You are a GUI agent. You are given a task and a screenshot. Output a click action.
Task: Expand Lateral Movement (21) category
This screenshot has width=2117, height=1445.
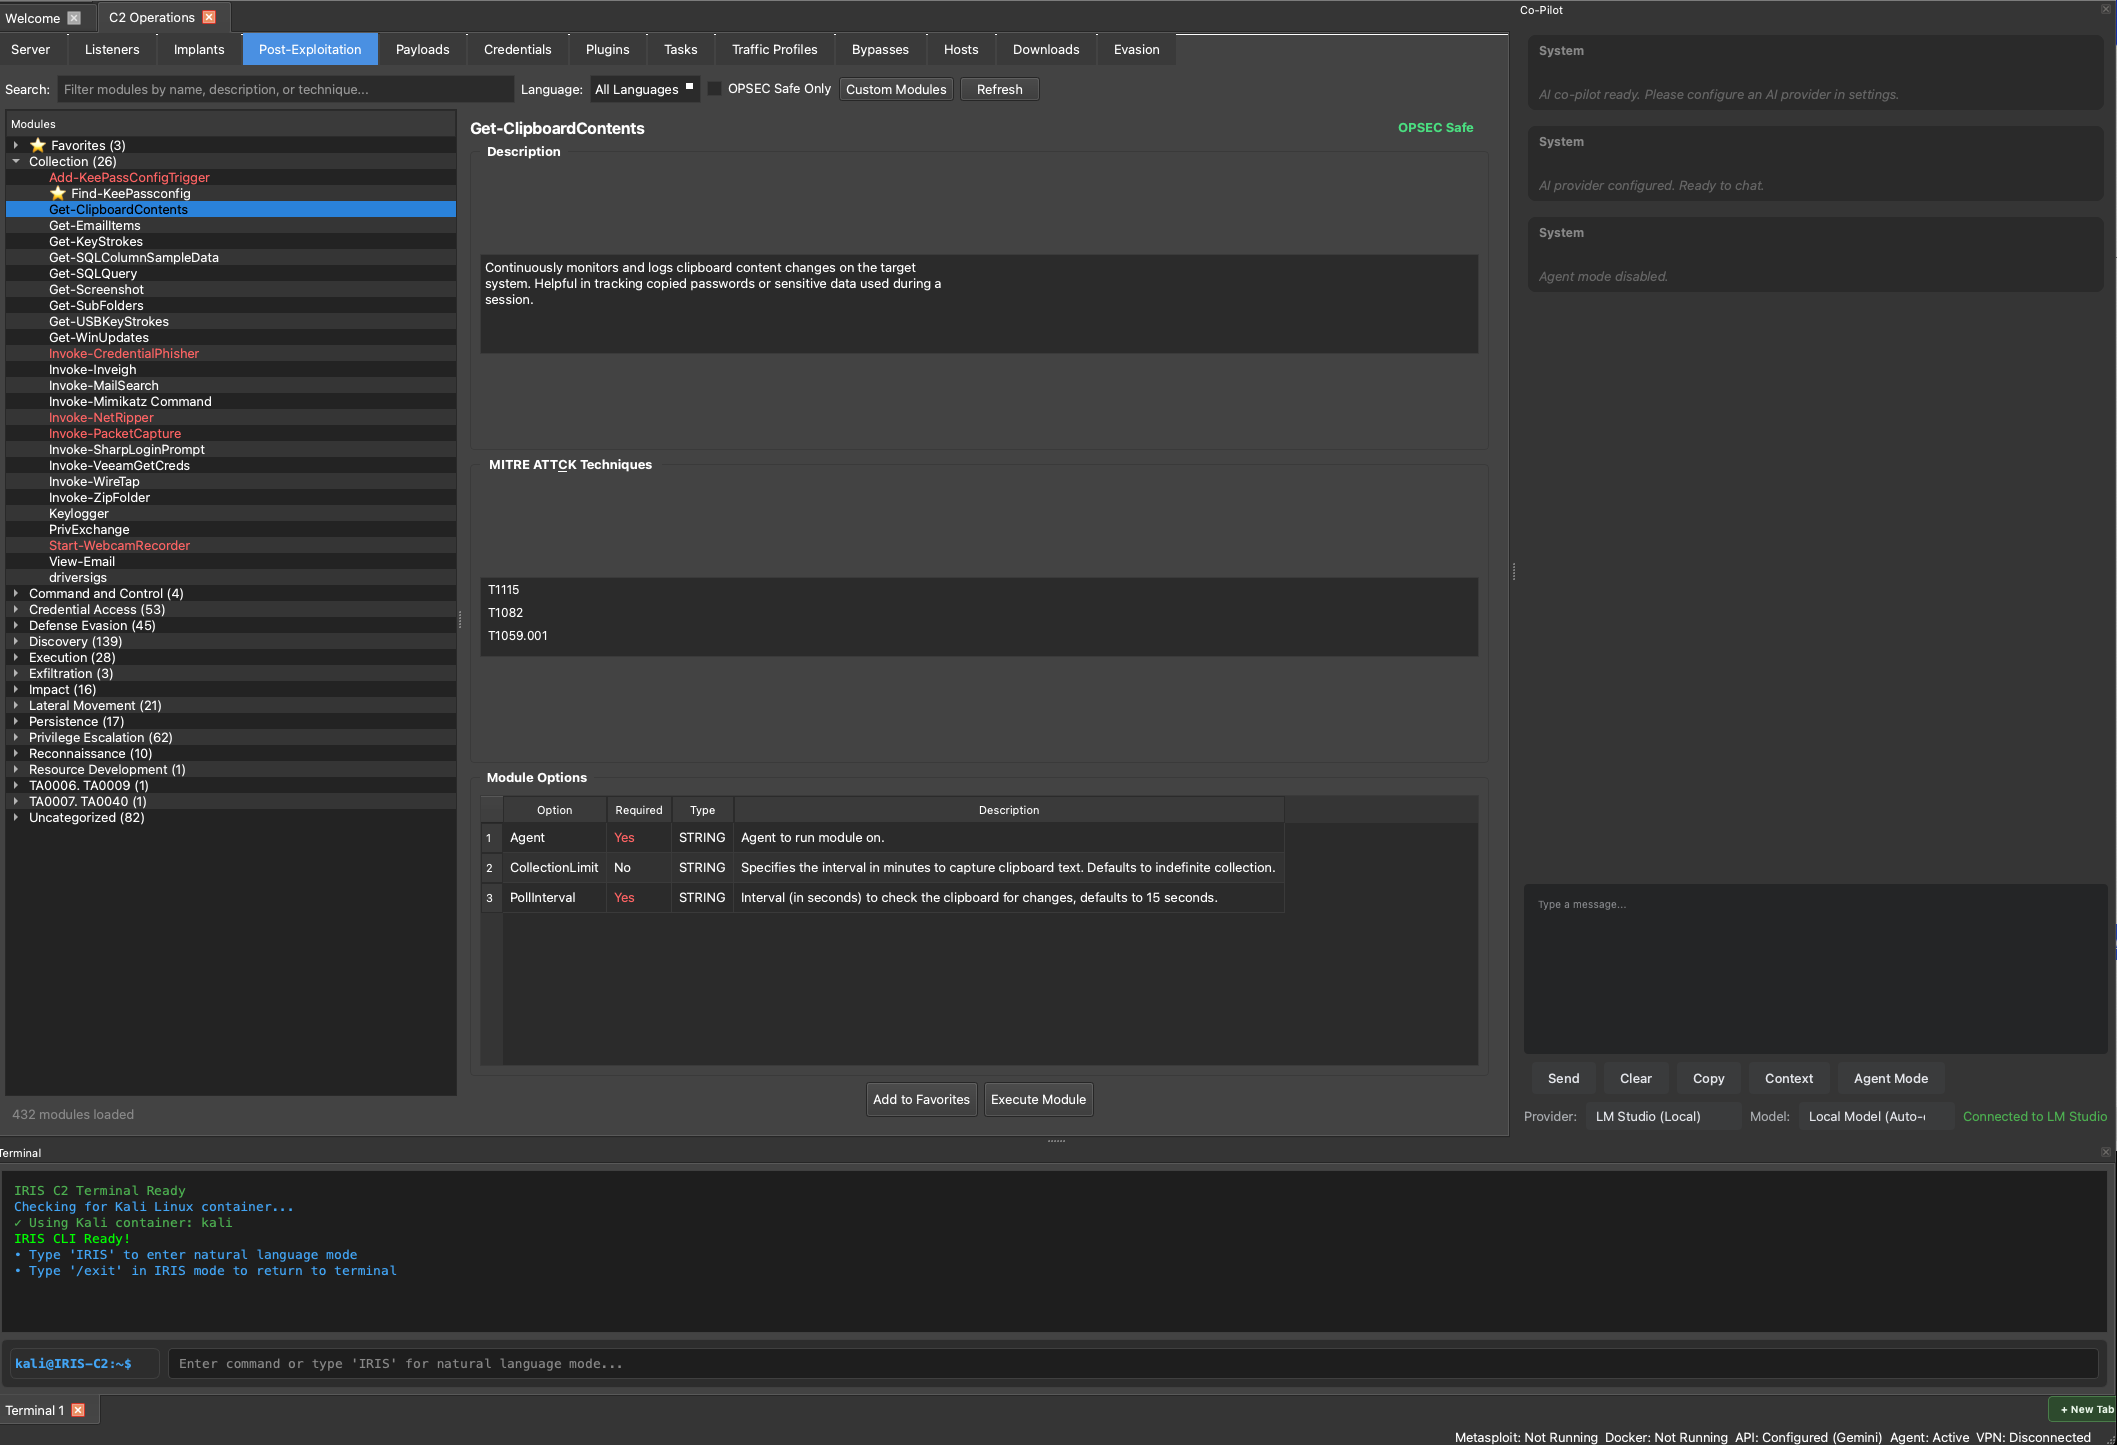click(x=16, y=705)
